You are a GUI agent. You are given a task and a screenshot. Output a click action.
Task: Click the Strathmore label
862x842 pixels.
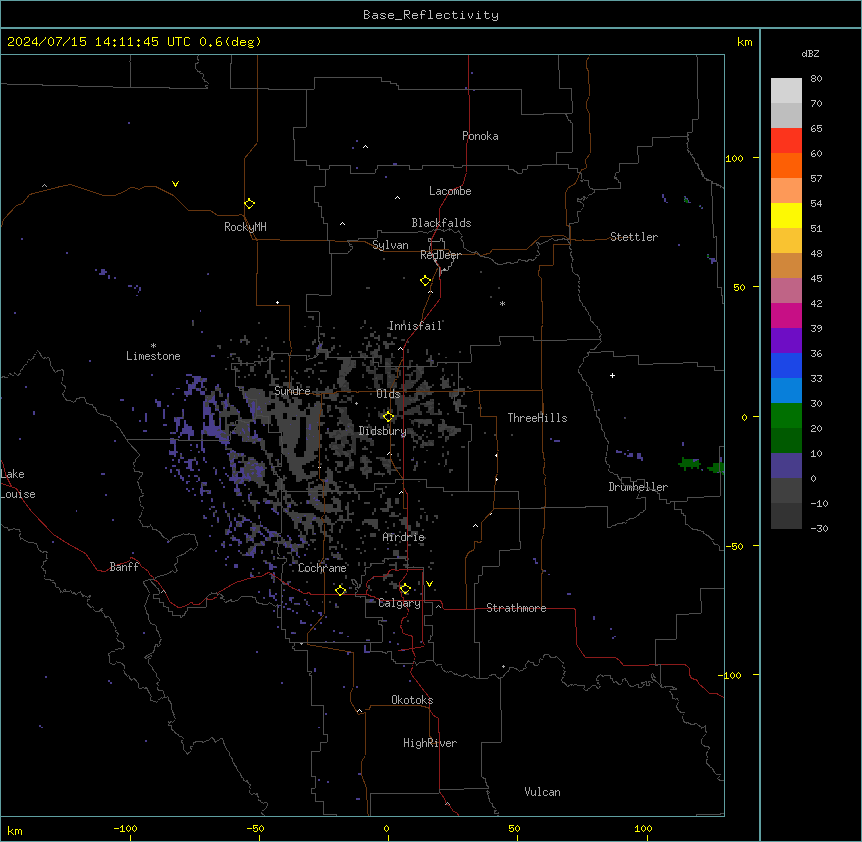click(516, 608)
